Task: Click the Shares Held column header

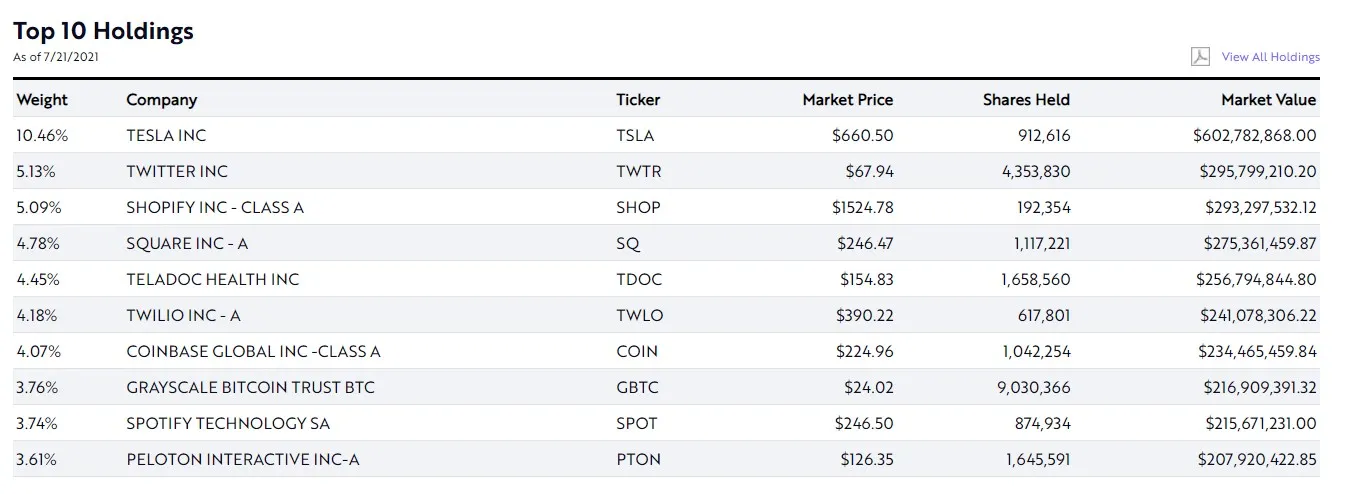Action: point(1026,100)
